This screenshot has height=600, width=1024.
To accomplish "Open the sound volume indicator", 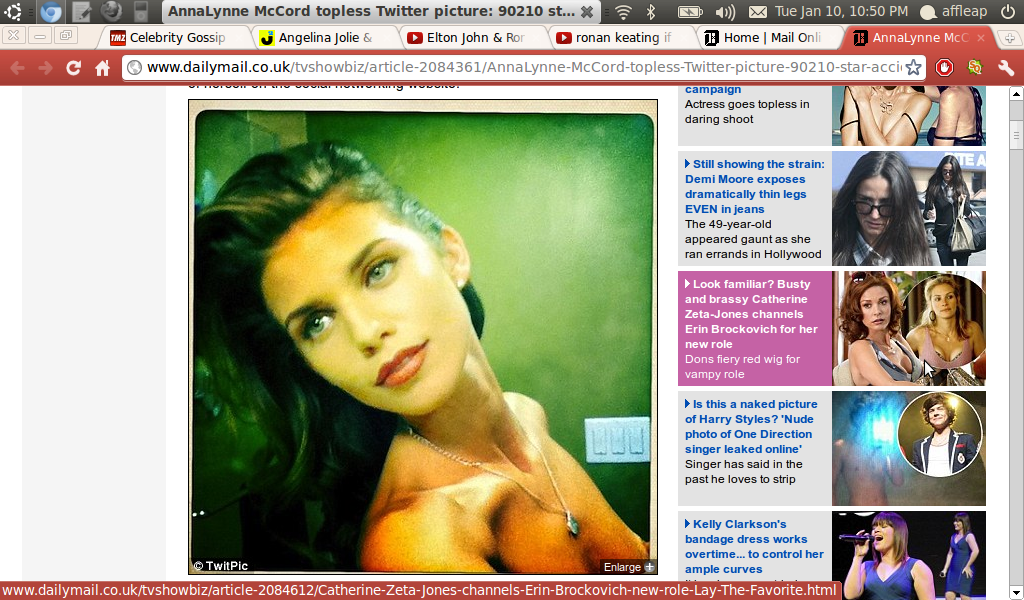I will coord(725,12).
